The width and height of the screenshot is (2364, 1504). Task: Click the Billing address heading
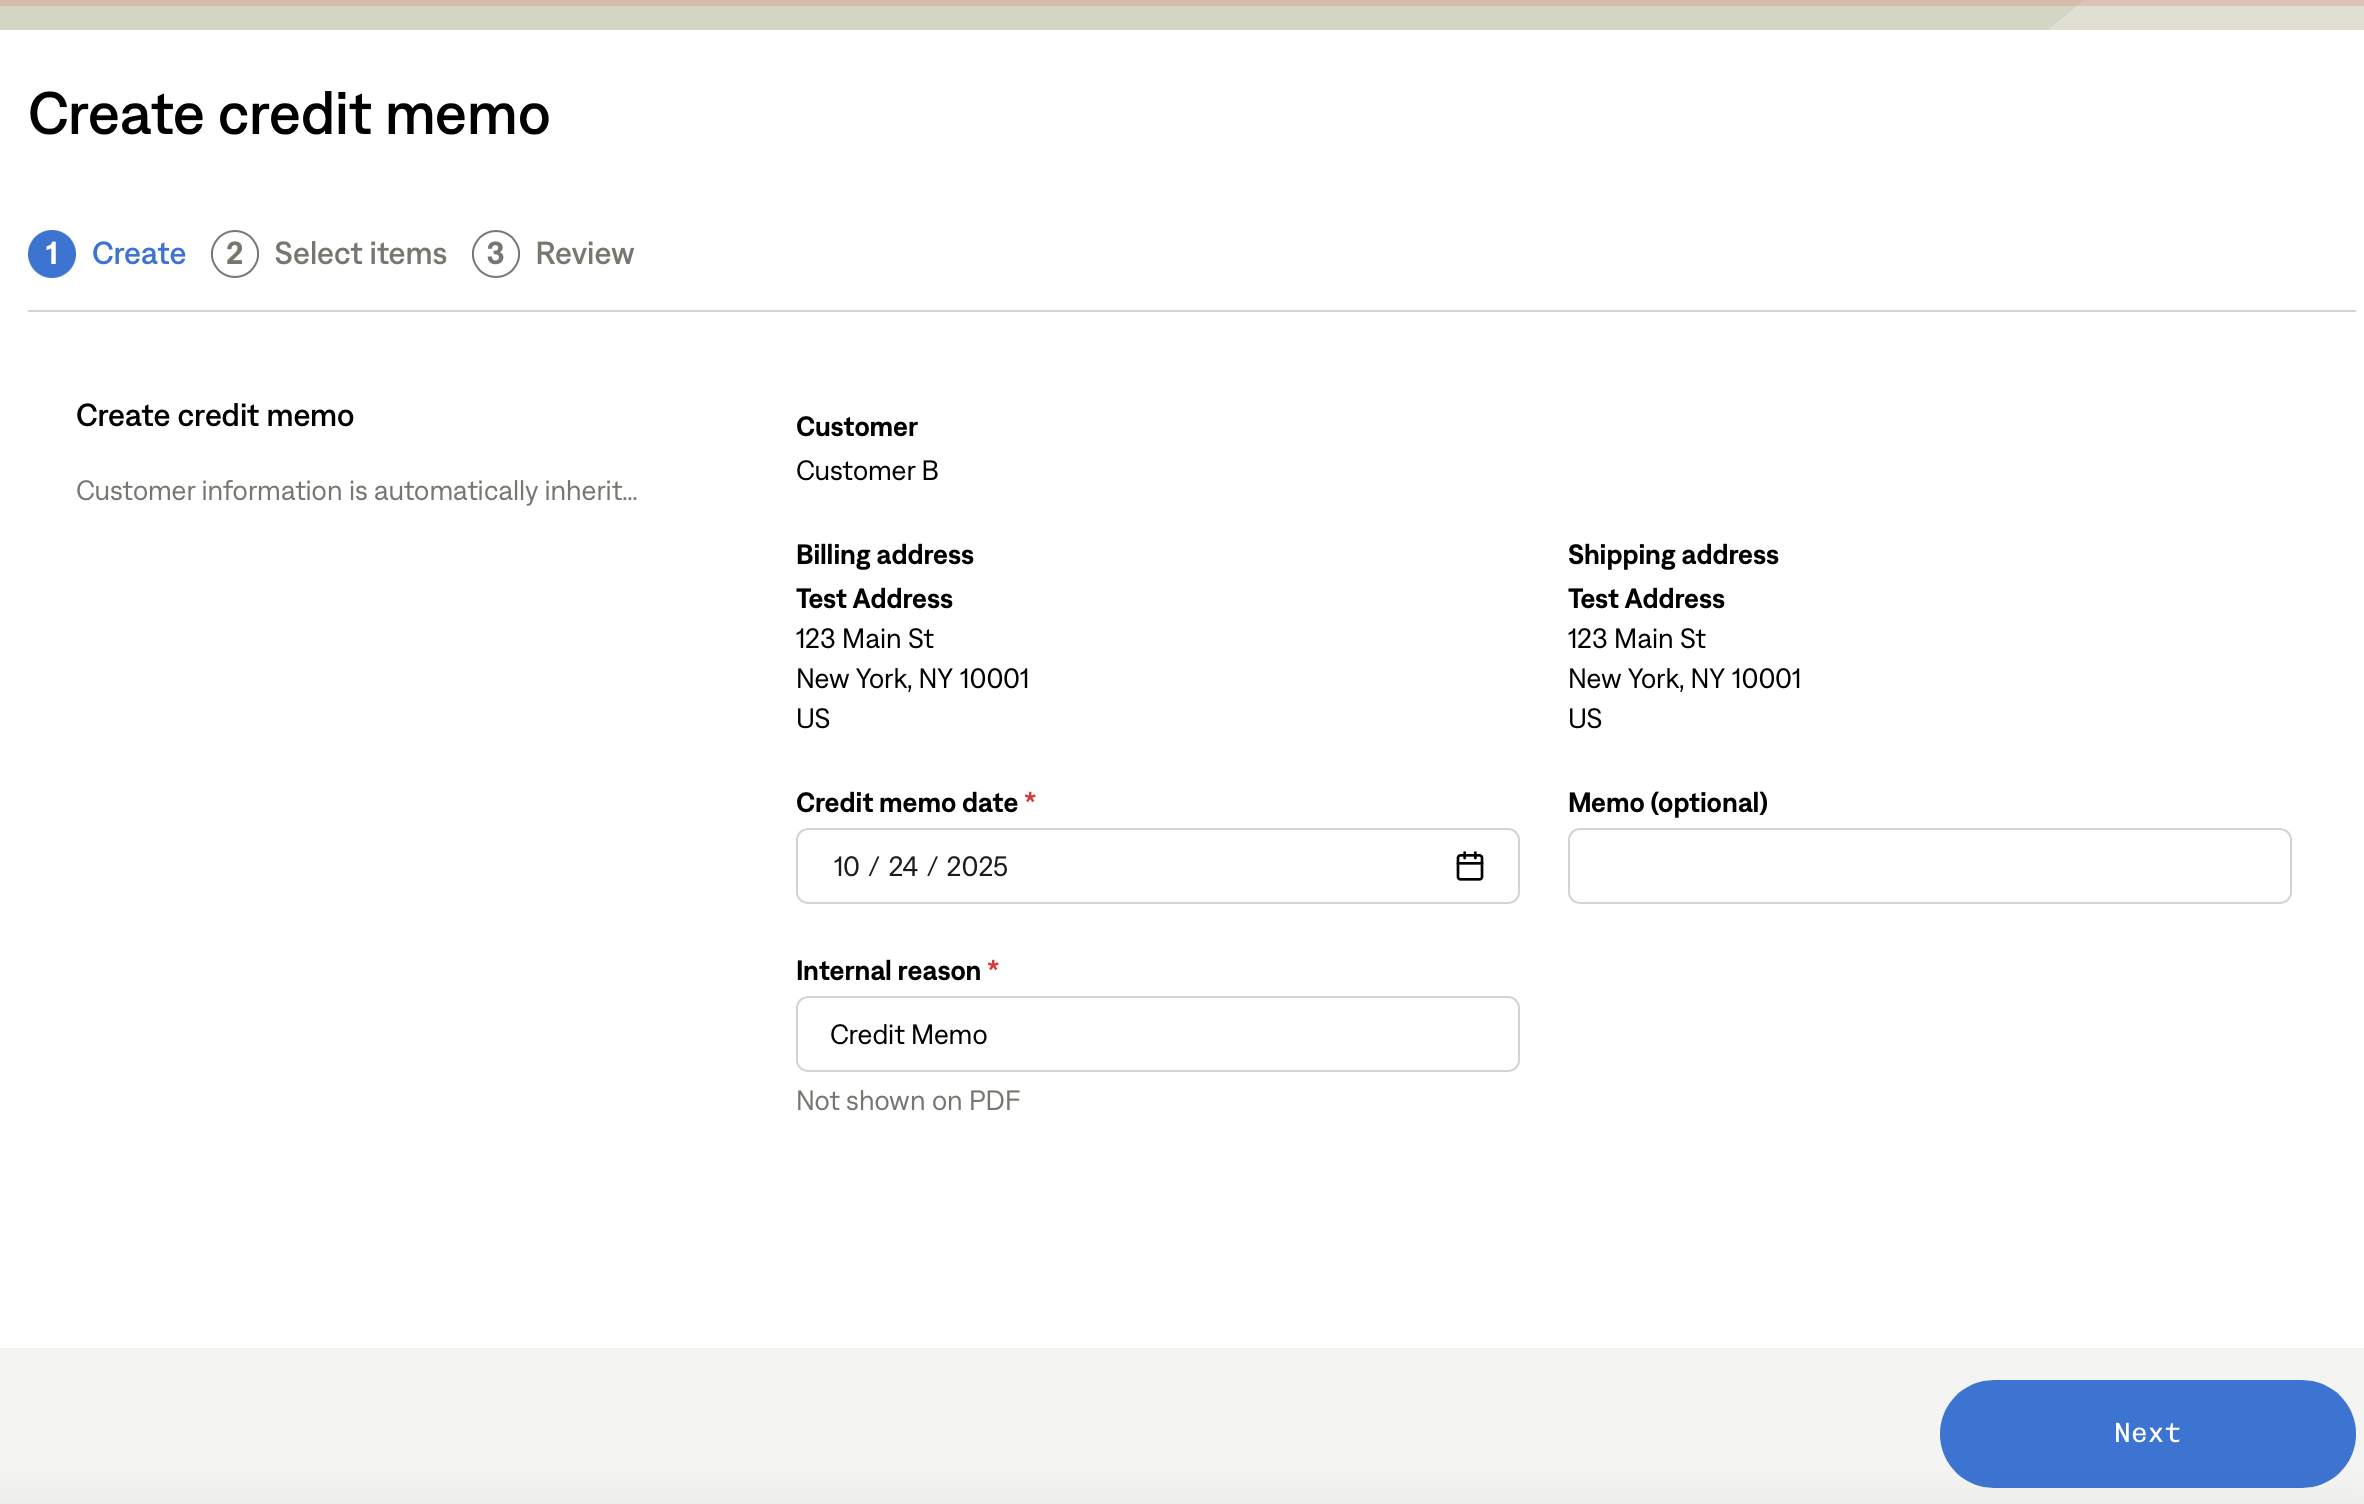[884, 555]
